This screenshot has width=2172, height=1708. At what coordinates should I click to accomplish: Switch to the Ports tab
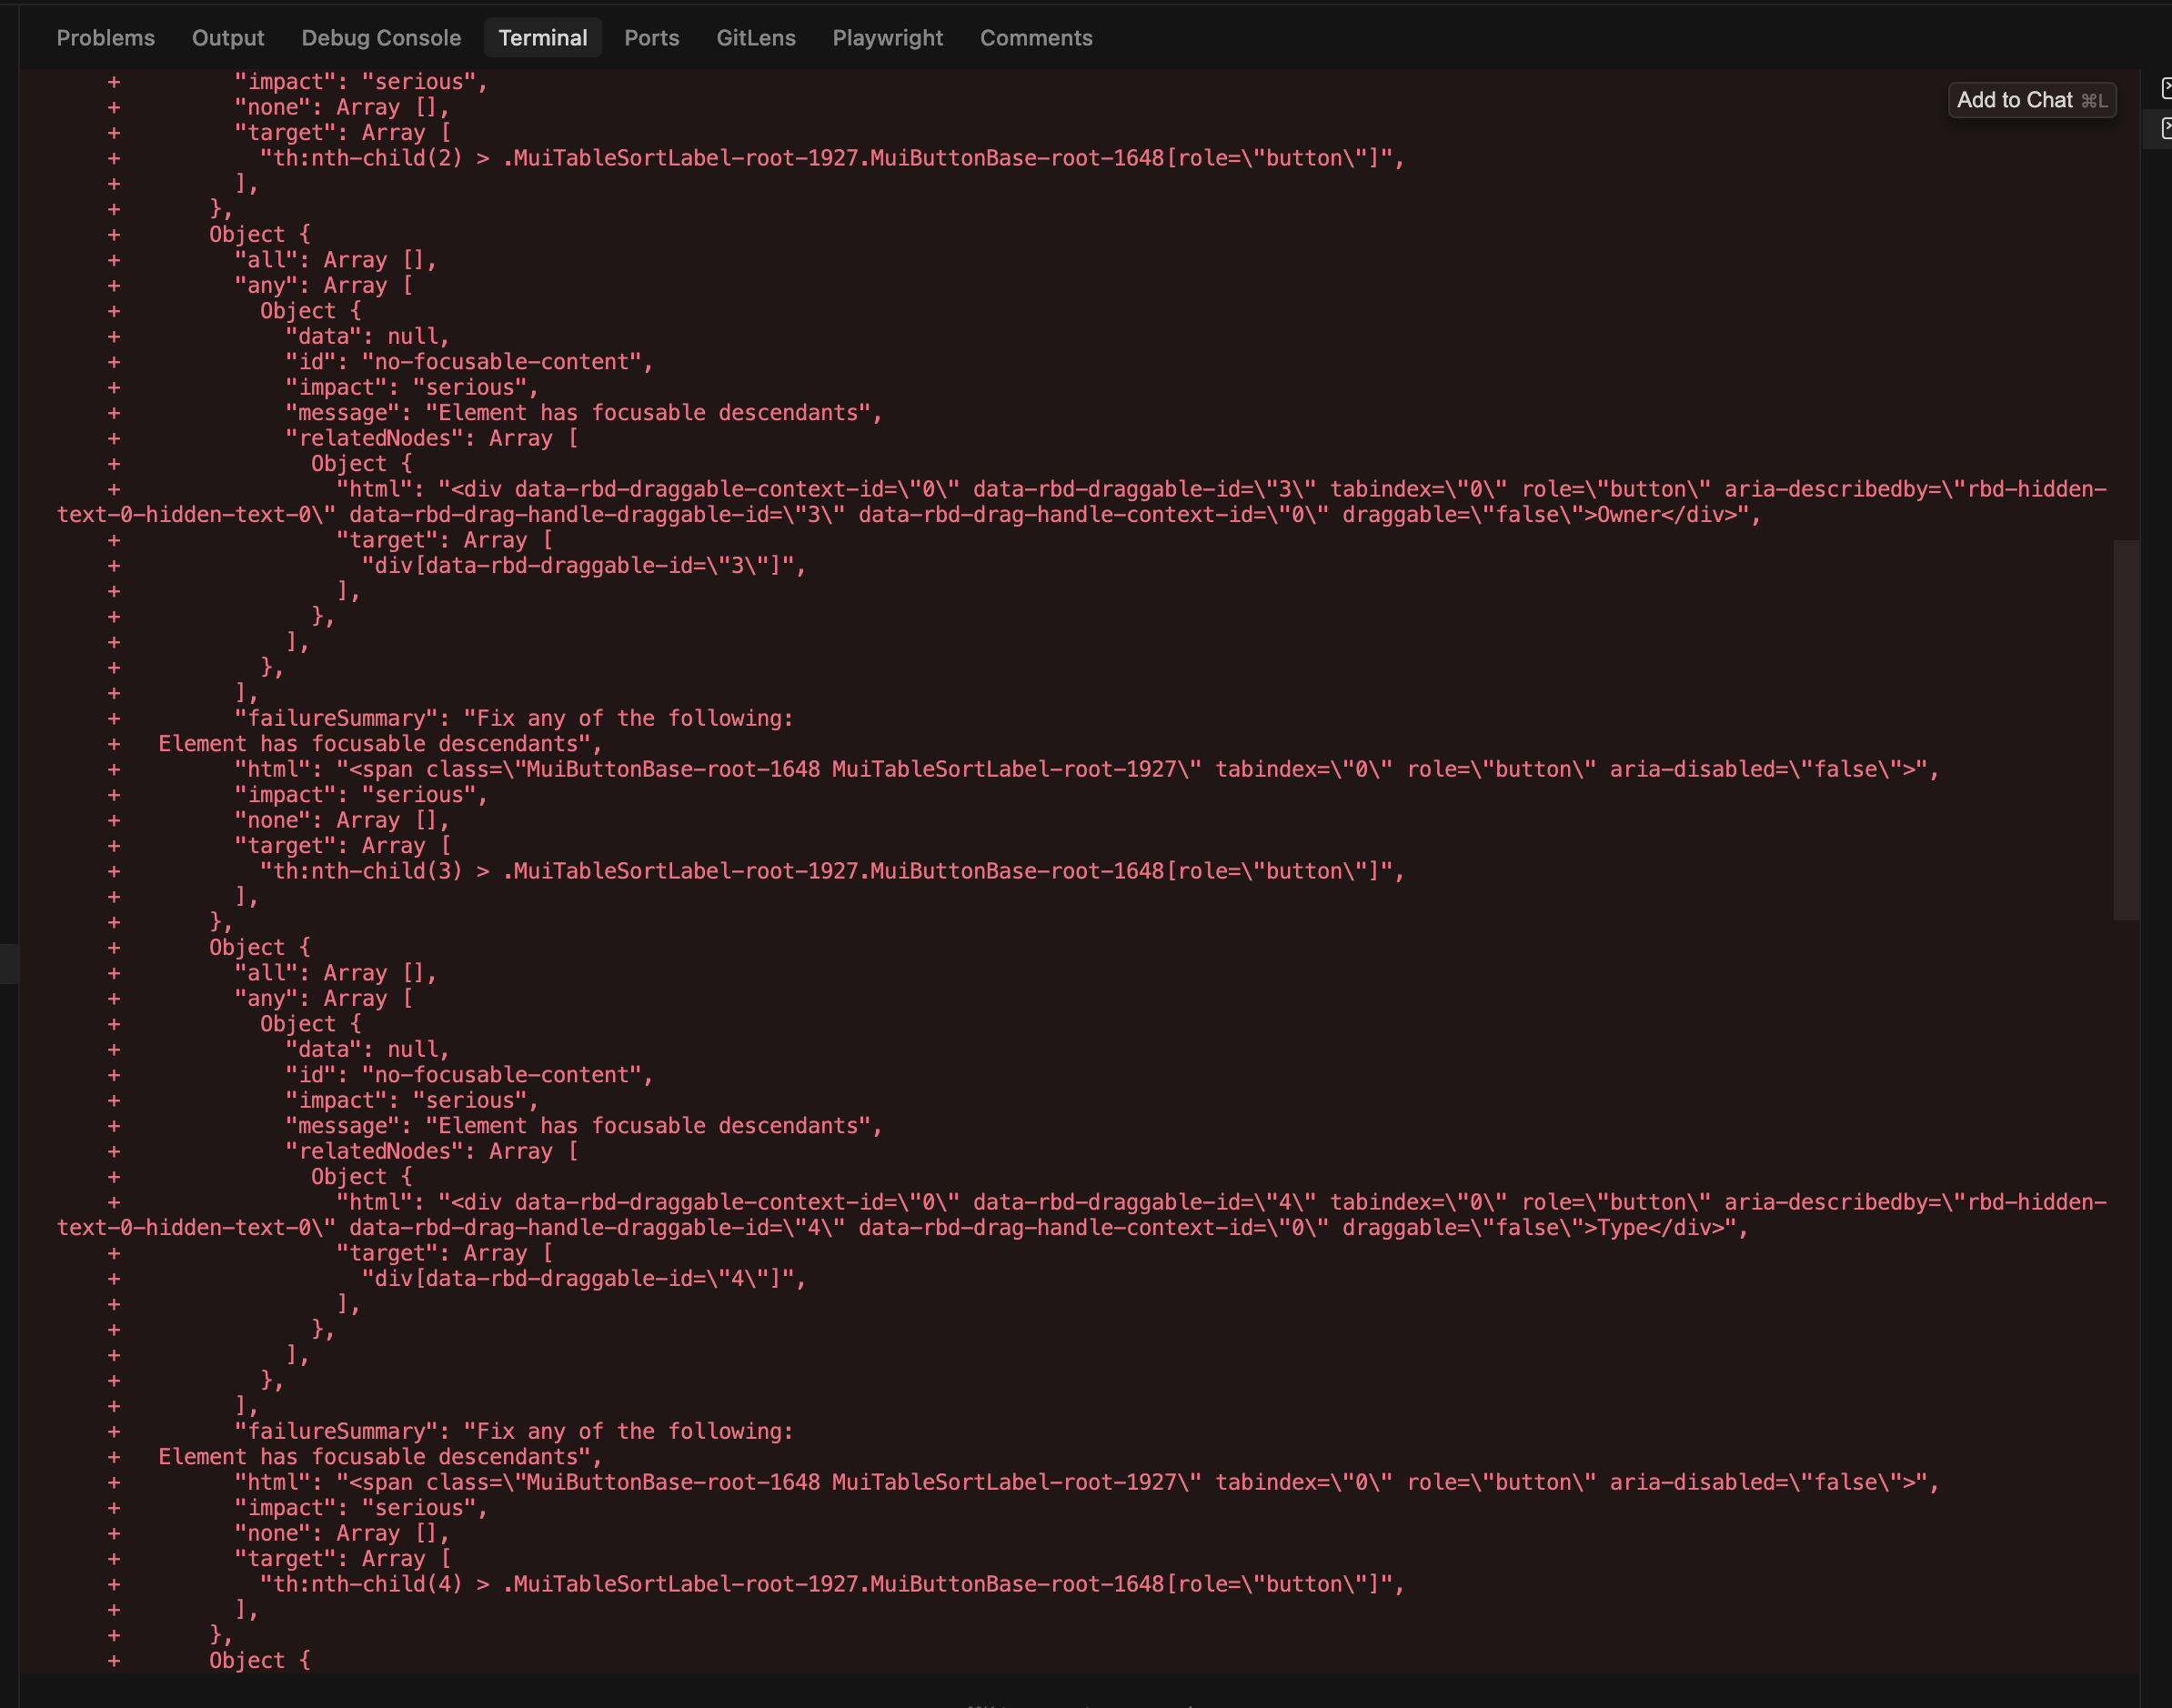(651, 38)
